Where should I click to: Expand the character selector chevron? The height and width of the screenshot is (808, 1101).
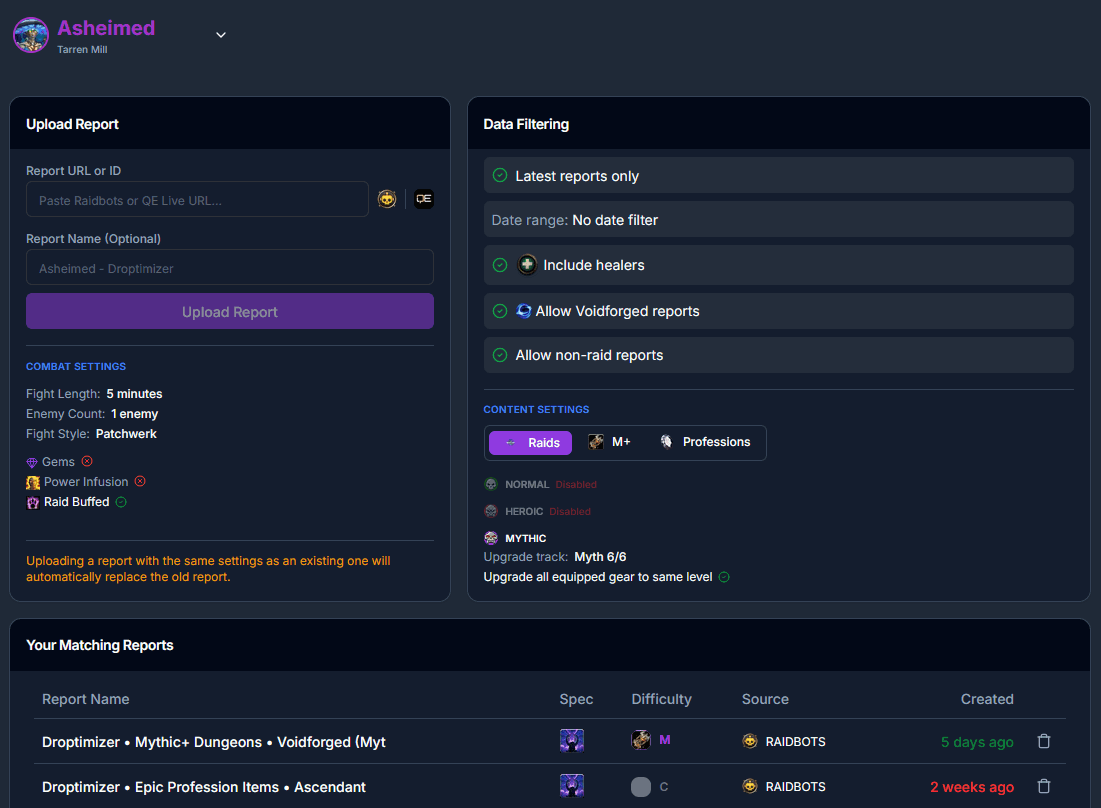(x=220, y=35)
